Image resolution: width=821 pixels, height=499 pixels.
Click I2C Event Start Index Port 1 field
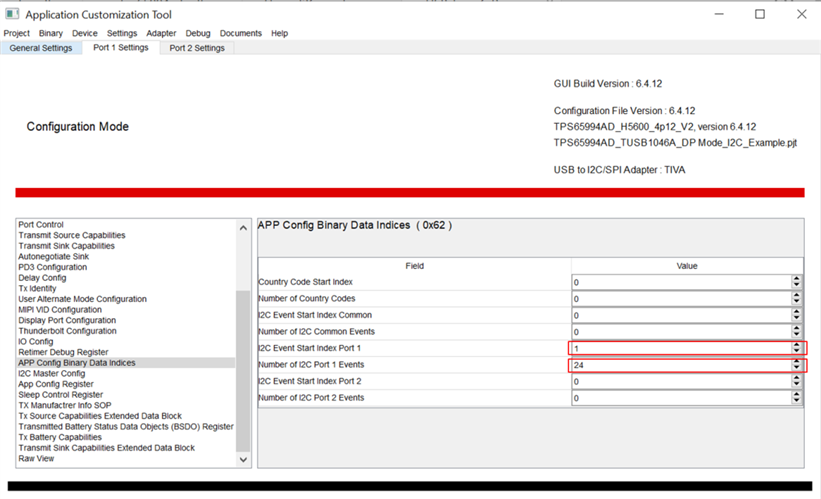(x=681, y=348)
